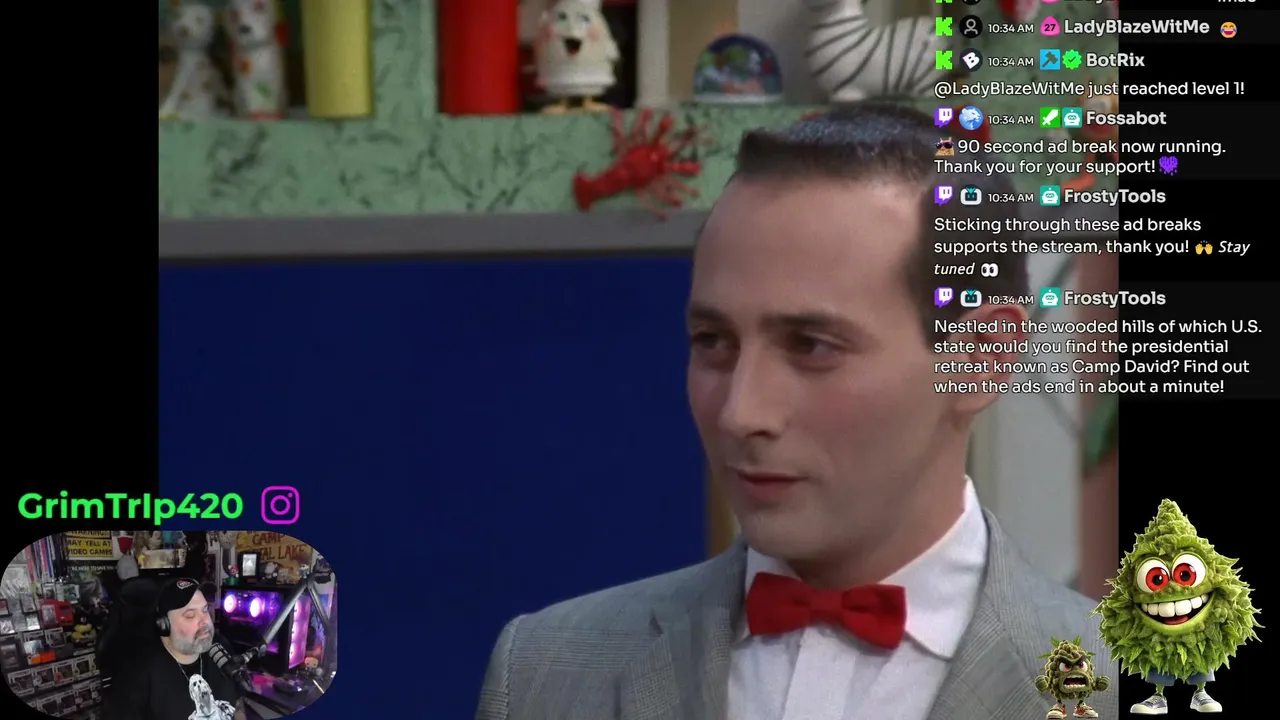Screen dimensions: 1280x720
Task: Click the man's red bow tie in the video
Action: [x=826, y=608]
